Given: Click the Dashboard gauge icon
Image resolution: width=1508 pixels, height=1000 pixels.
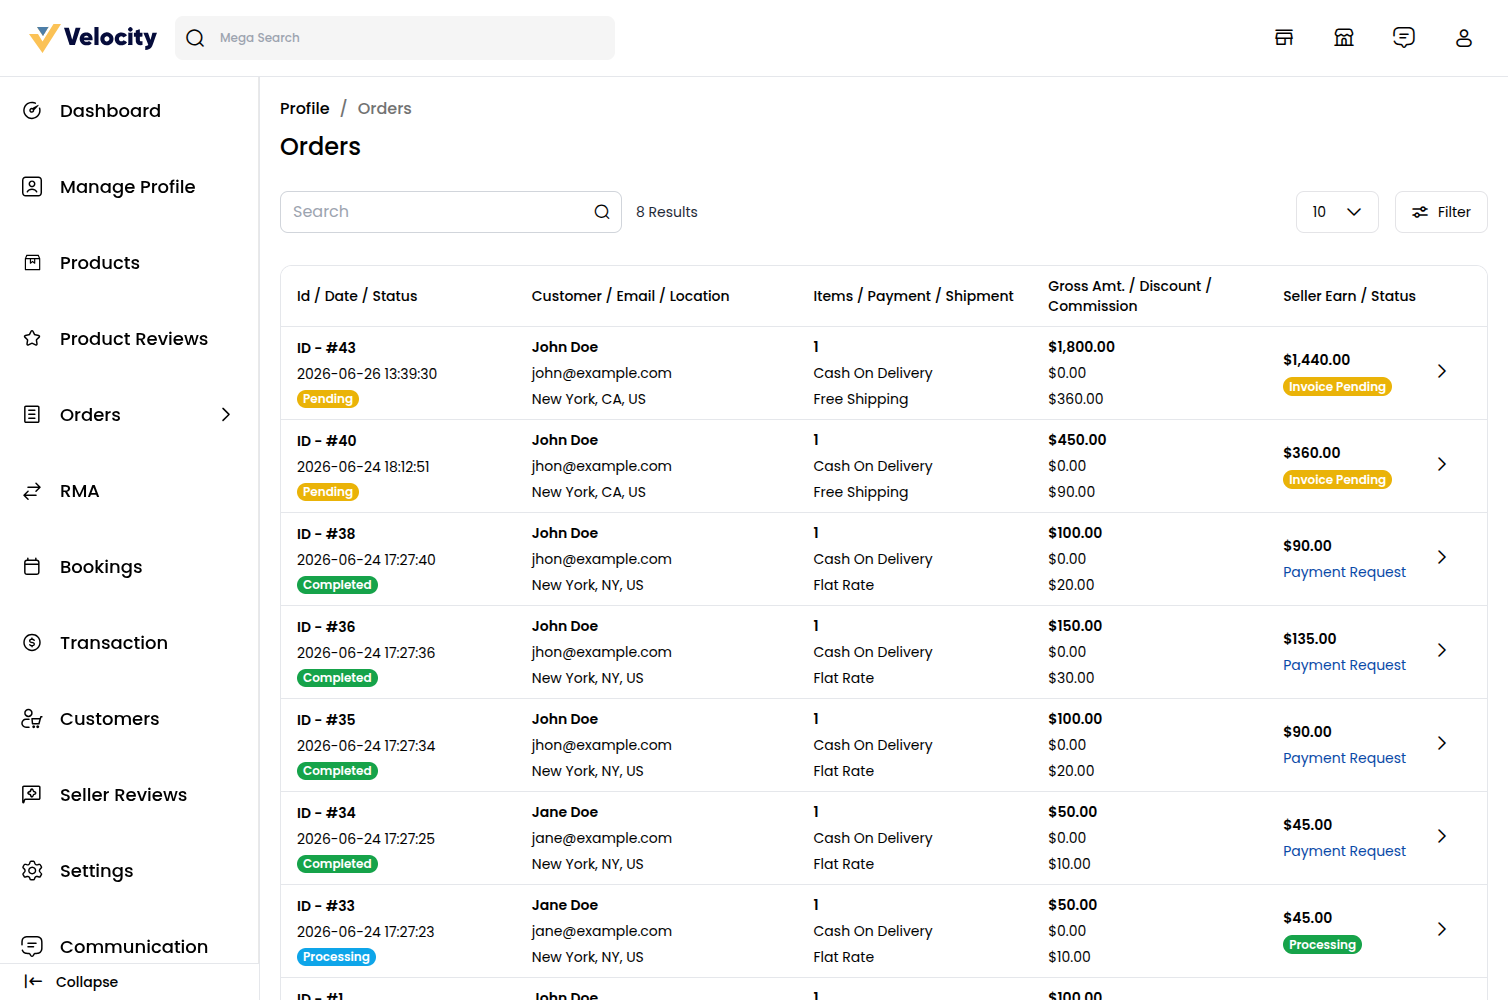Looking at the screenshot, I should coord(32,111).
